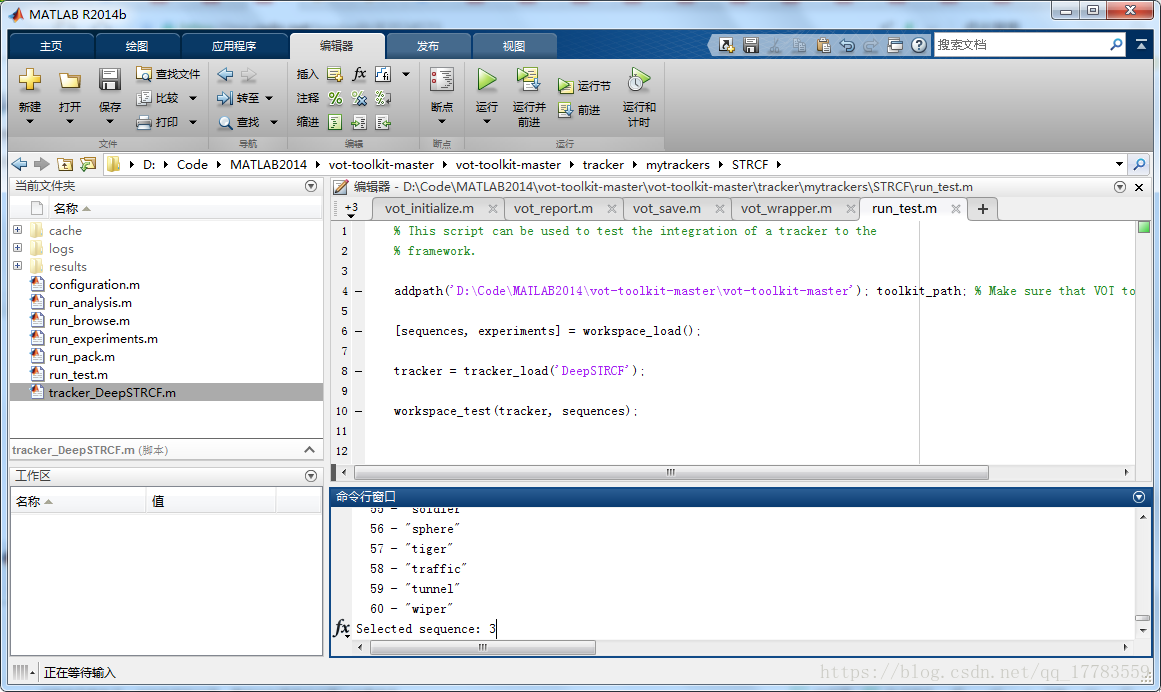Click the New file plus icon

(x=30, y=80)
